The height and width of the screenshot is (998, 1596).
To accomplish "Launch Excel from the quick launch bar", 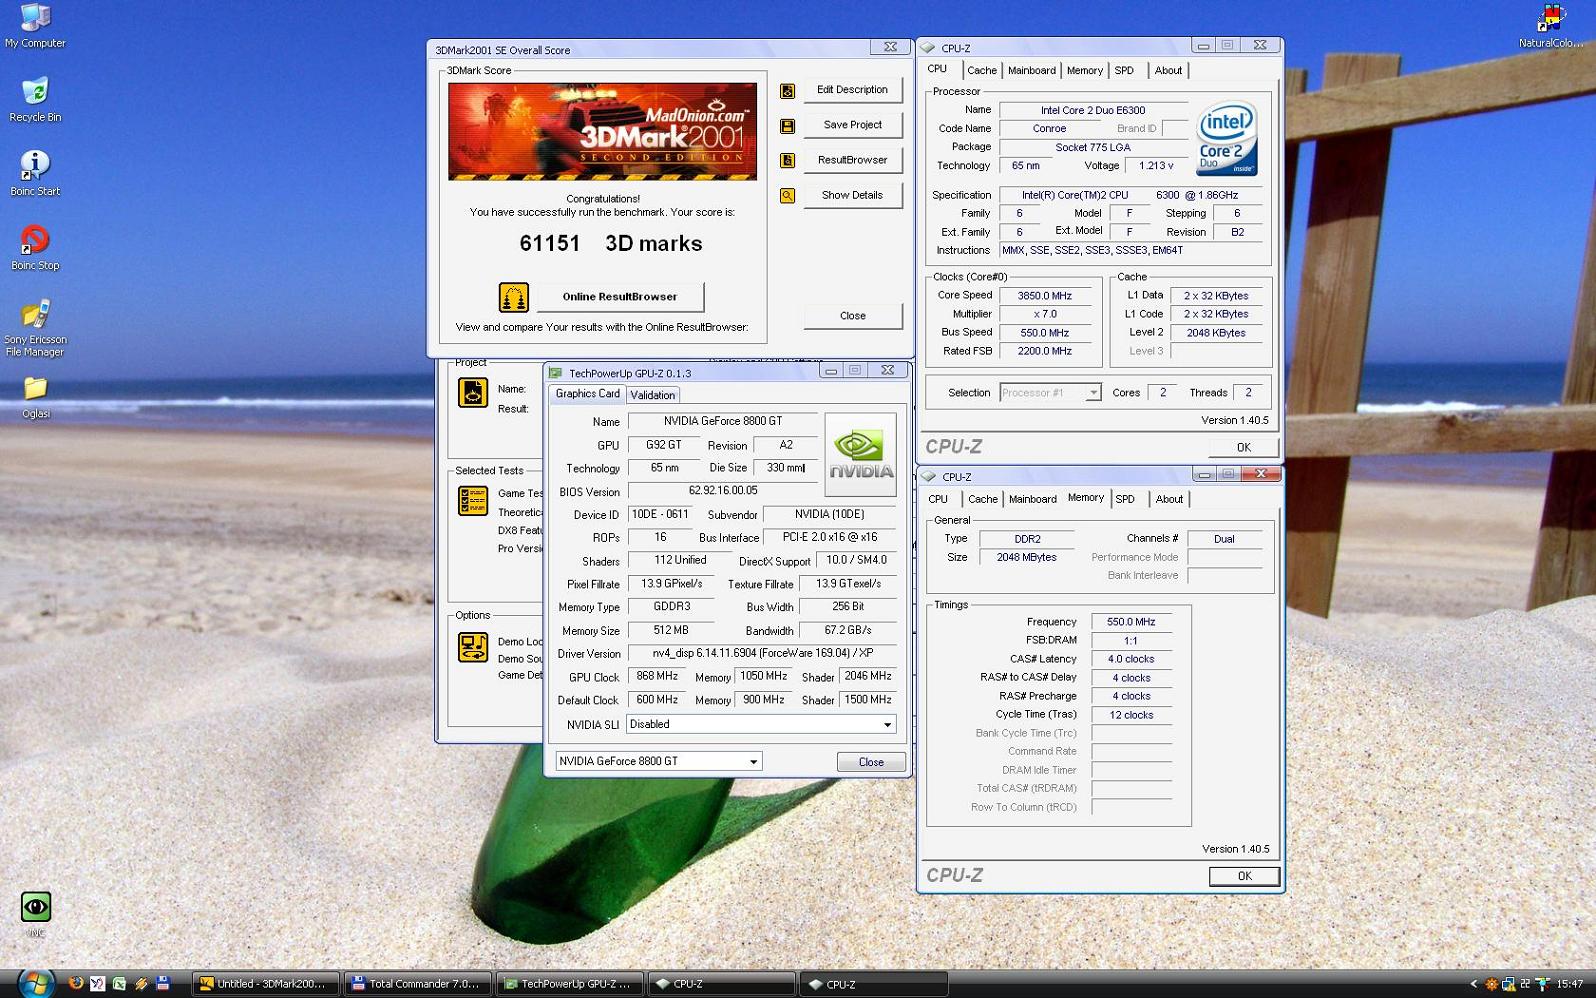I will tap(119, 984).
